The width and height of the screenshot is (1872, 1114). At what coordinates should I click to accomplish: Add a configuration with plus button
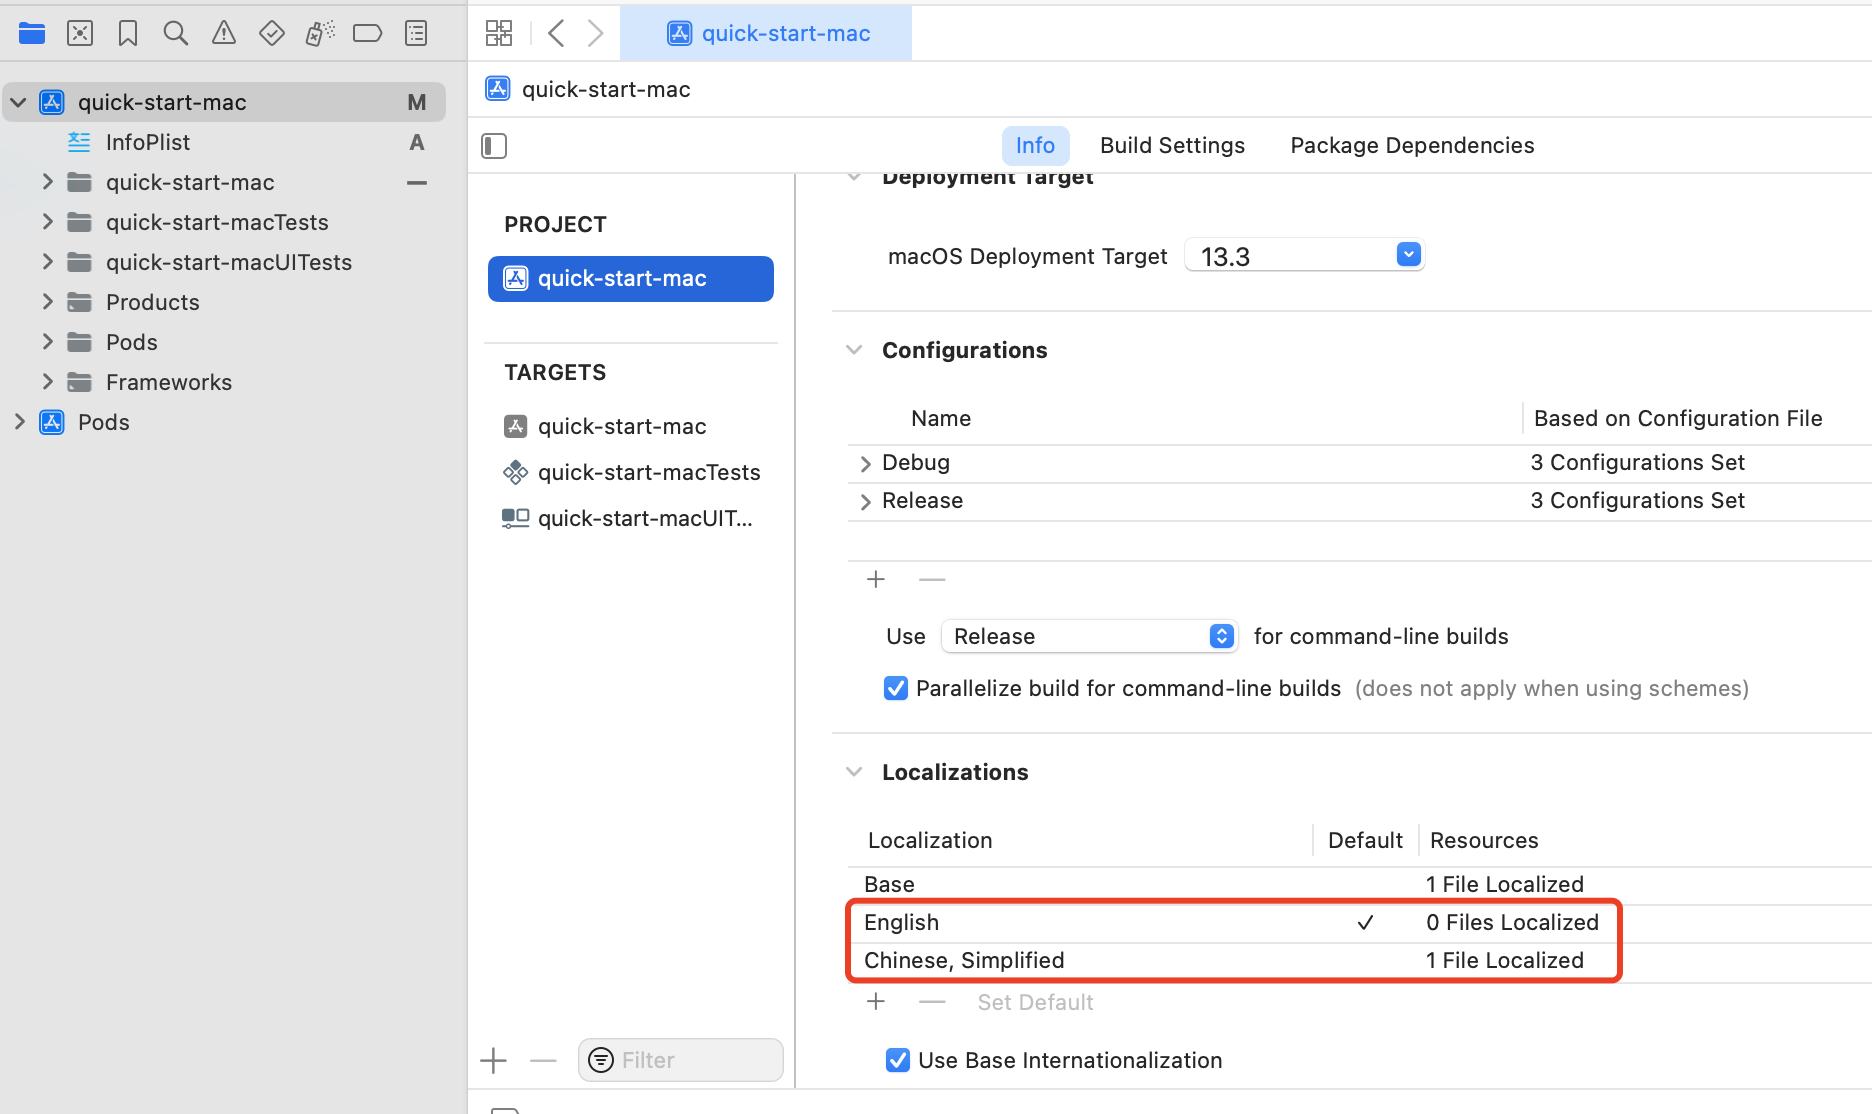tap(876, 579)
